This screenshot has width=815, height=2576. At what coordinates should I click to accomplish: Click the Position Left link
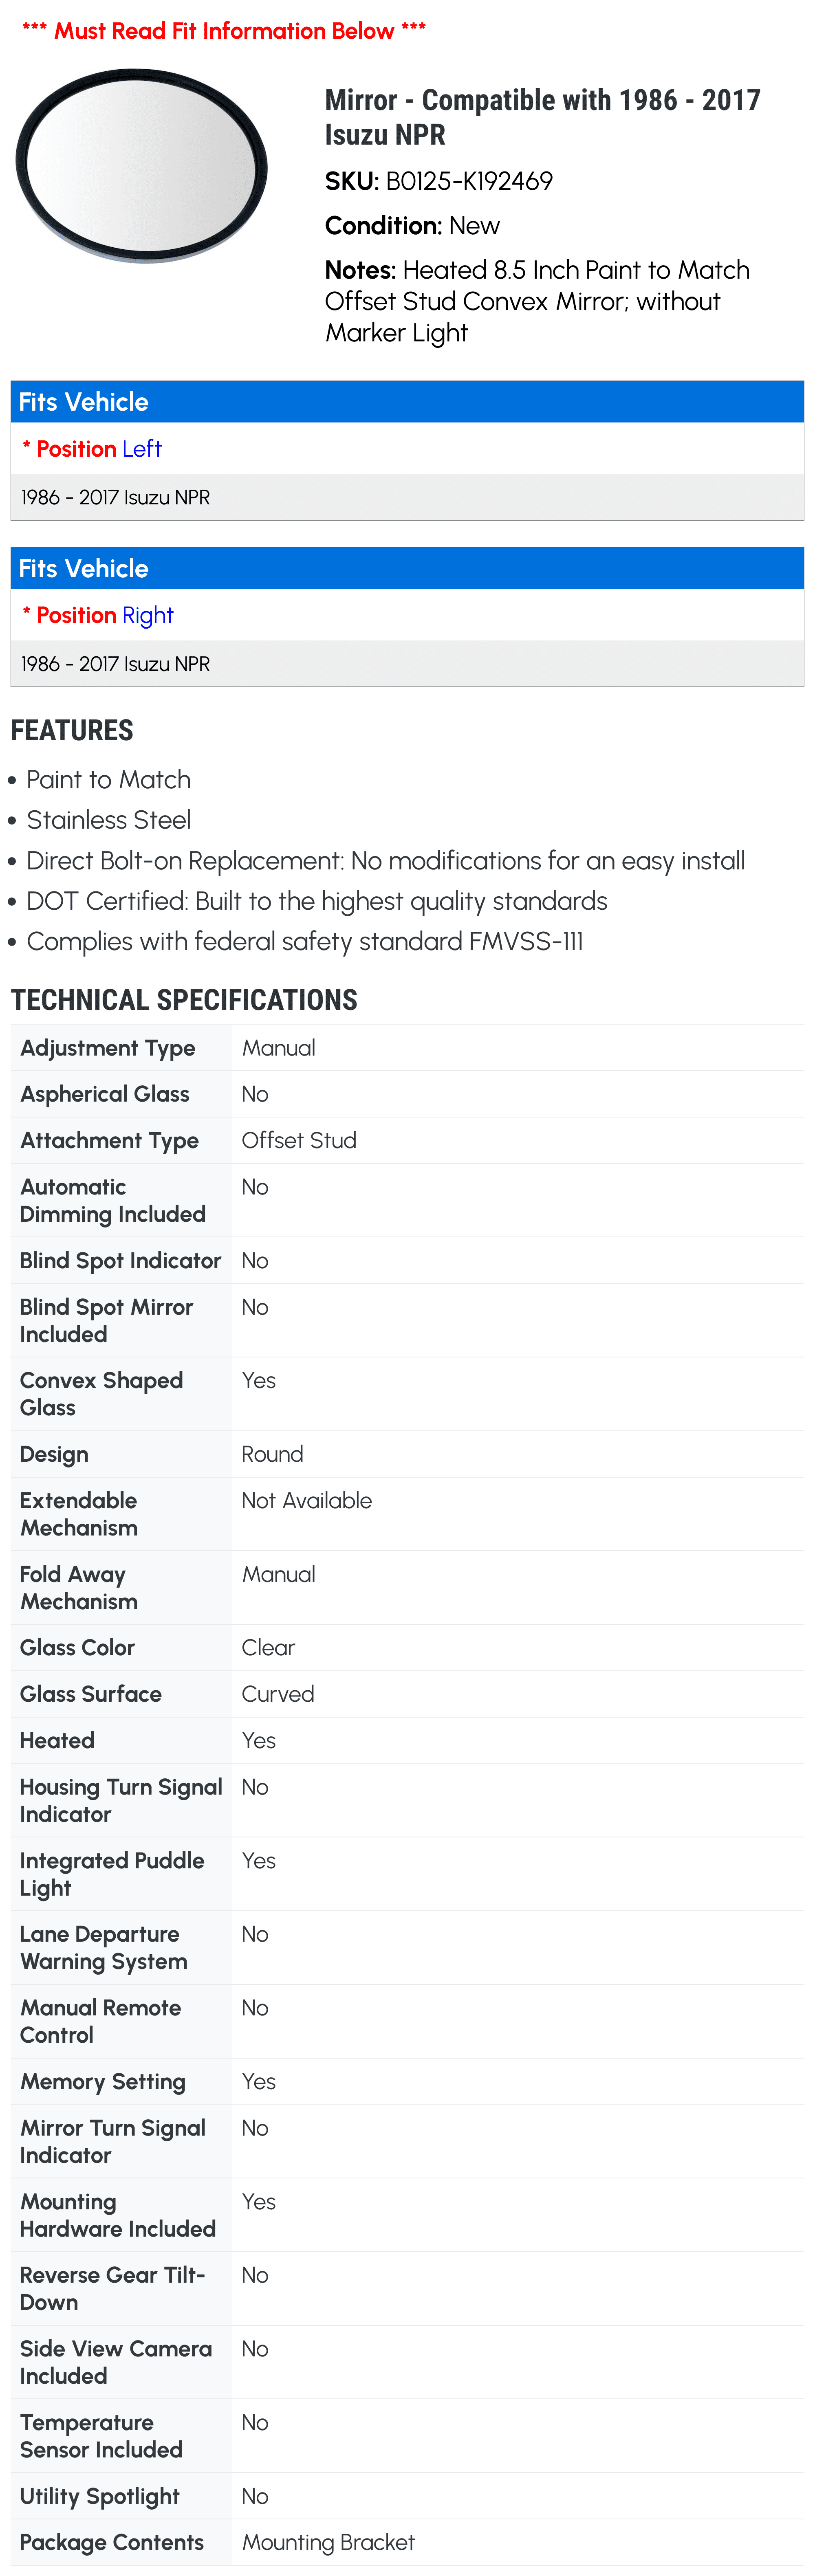pos(141,449)
